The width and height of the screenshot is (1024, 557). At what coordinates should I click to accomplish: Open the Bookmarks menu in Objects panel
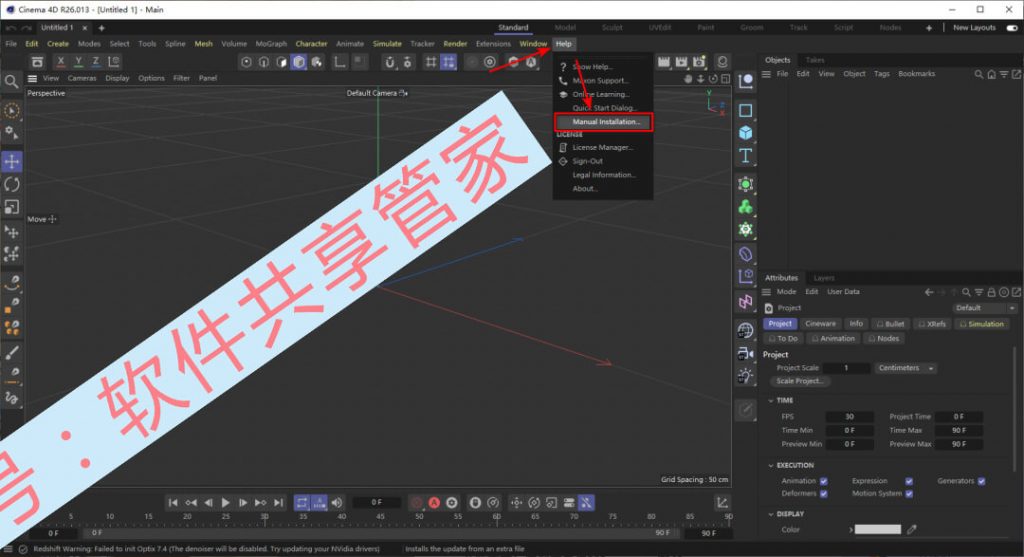click(x=916, y=74)
